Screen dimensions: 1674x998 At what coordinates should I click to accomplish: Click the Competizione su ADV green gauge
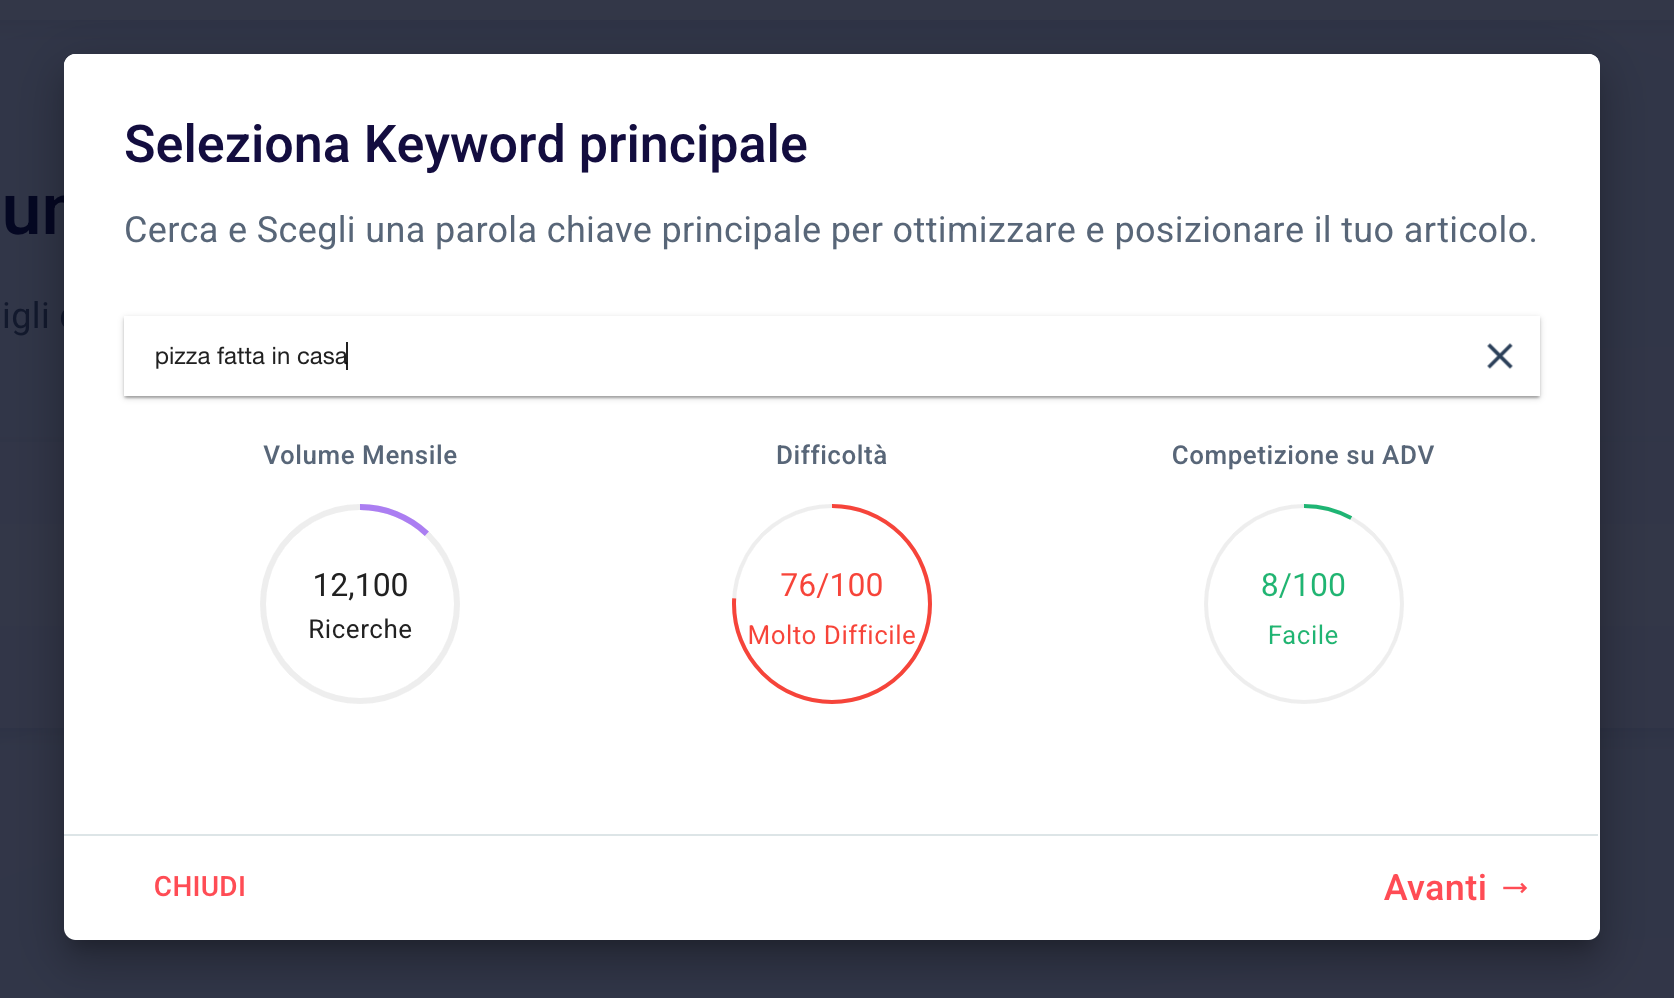pyautogui.click(x=1304, y=604)
